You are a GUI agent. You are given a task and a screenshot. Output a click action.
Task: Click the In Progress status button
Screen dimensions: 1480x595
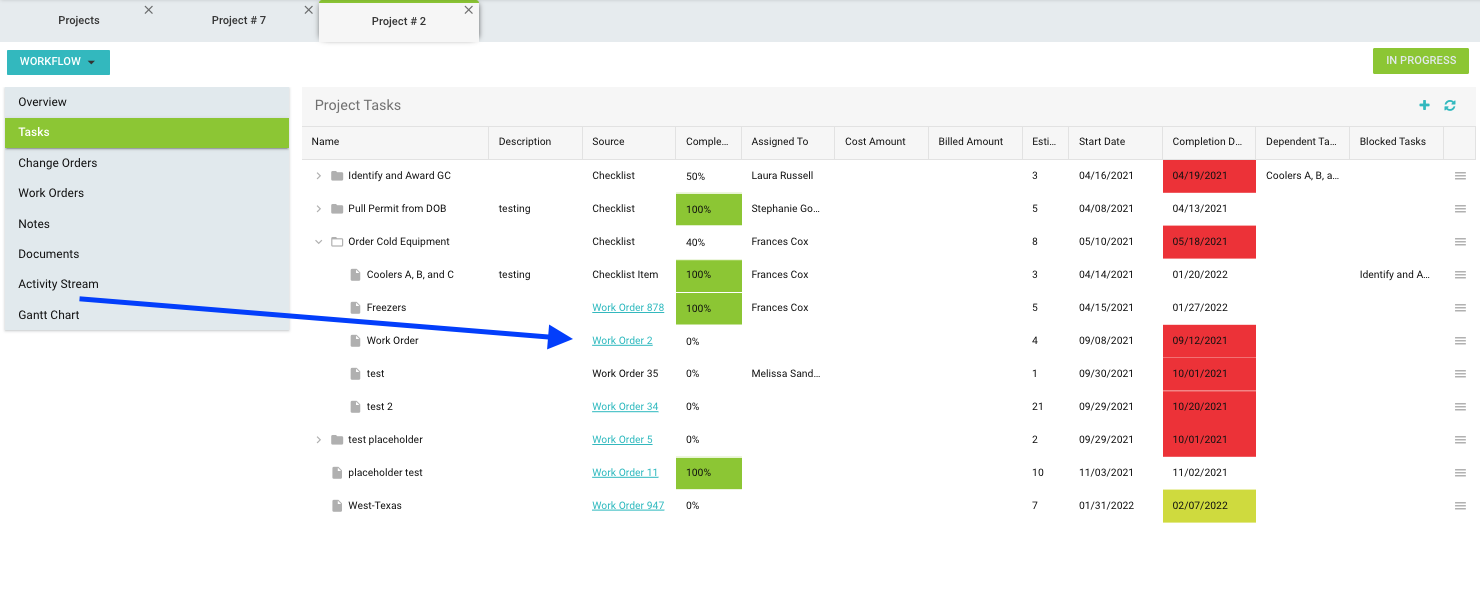click(x=1420, y=61)
